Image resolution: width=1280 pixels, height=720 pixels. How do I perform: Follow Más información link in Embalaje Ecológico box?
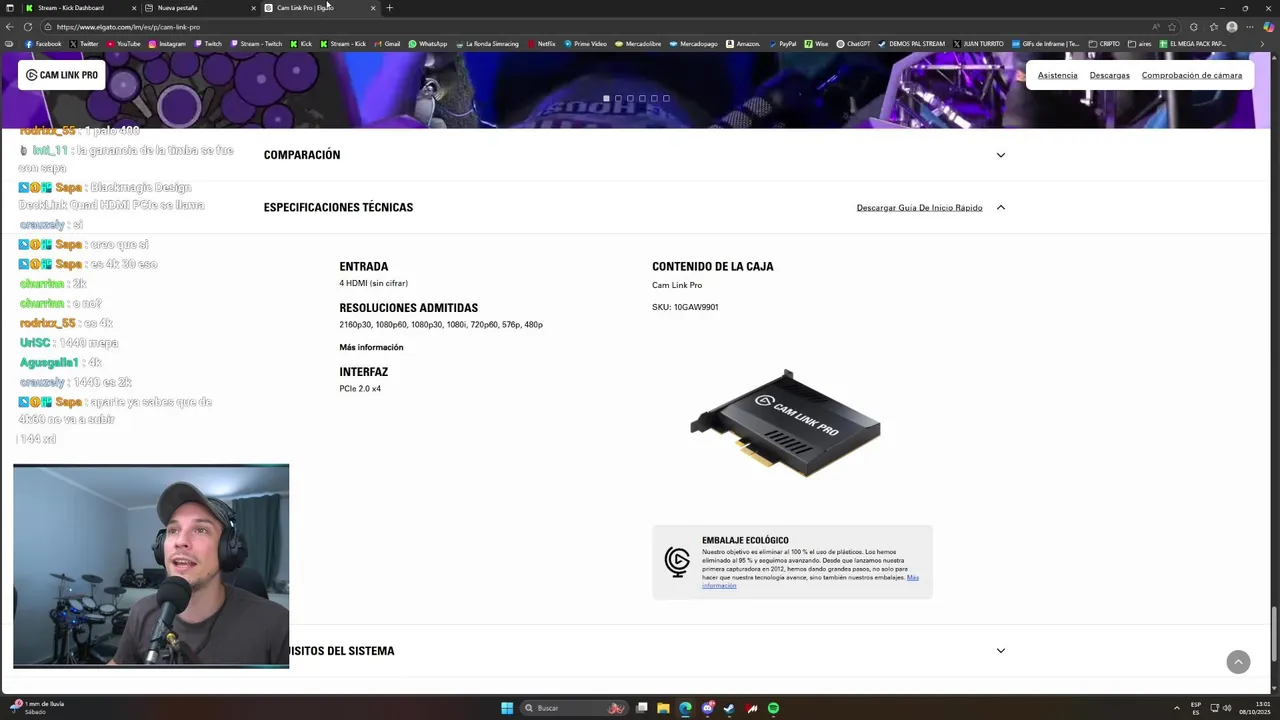(912, 578)
